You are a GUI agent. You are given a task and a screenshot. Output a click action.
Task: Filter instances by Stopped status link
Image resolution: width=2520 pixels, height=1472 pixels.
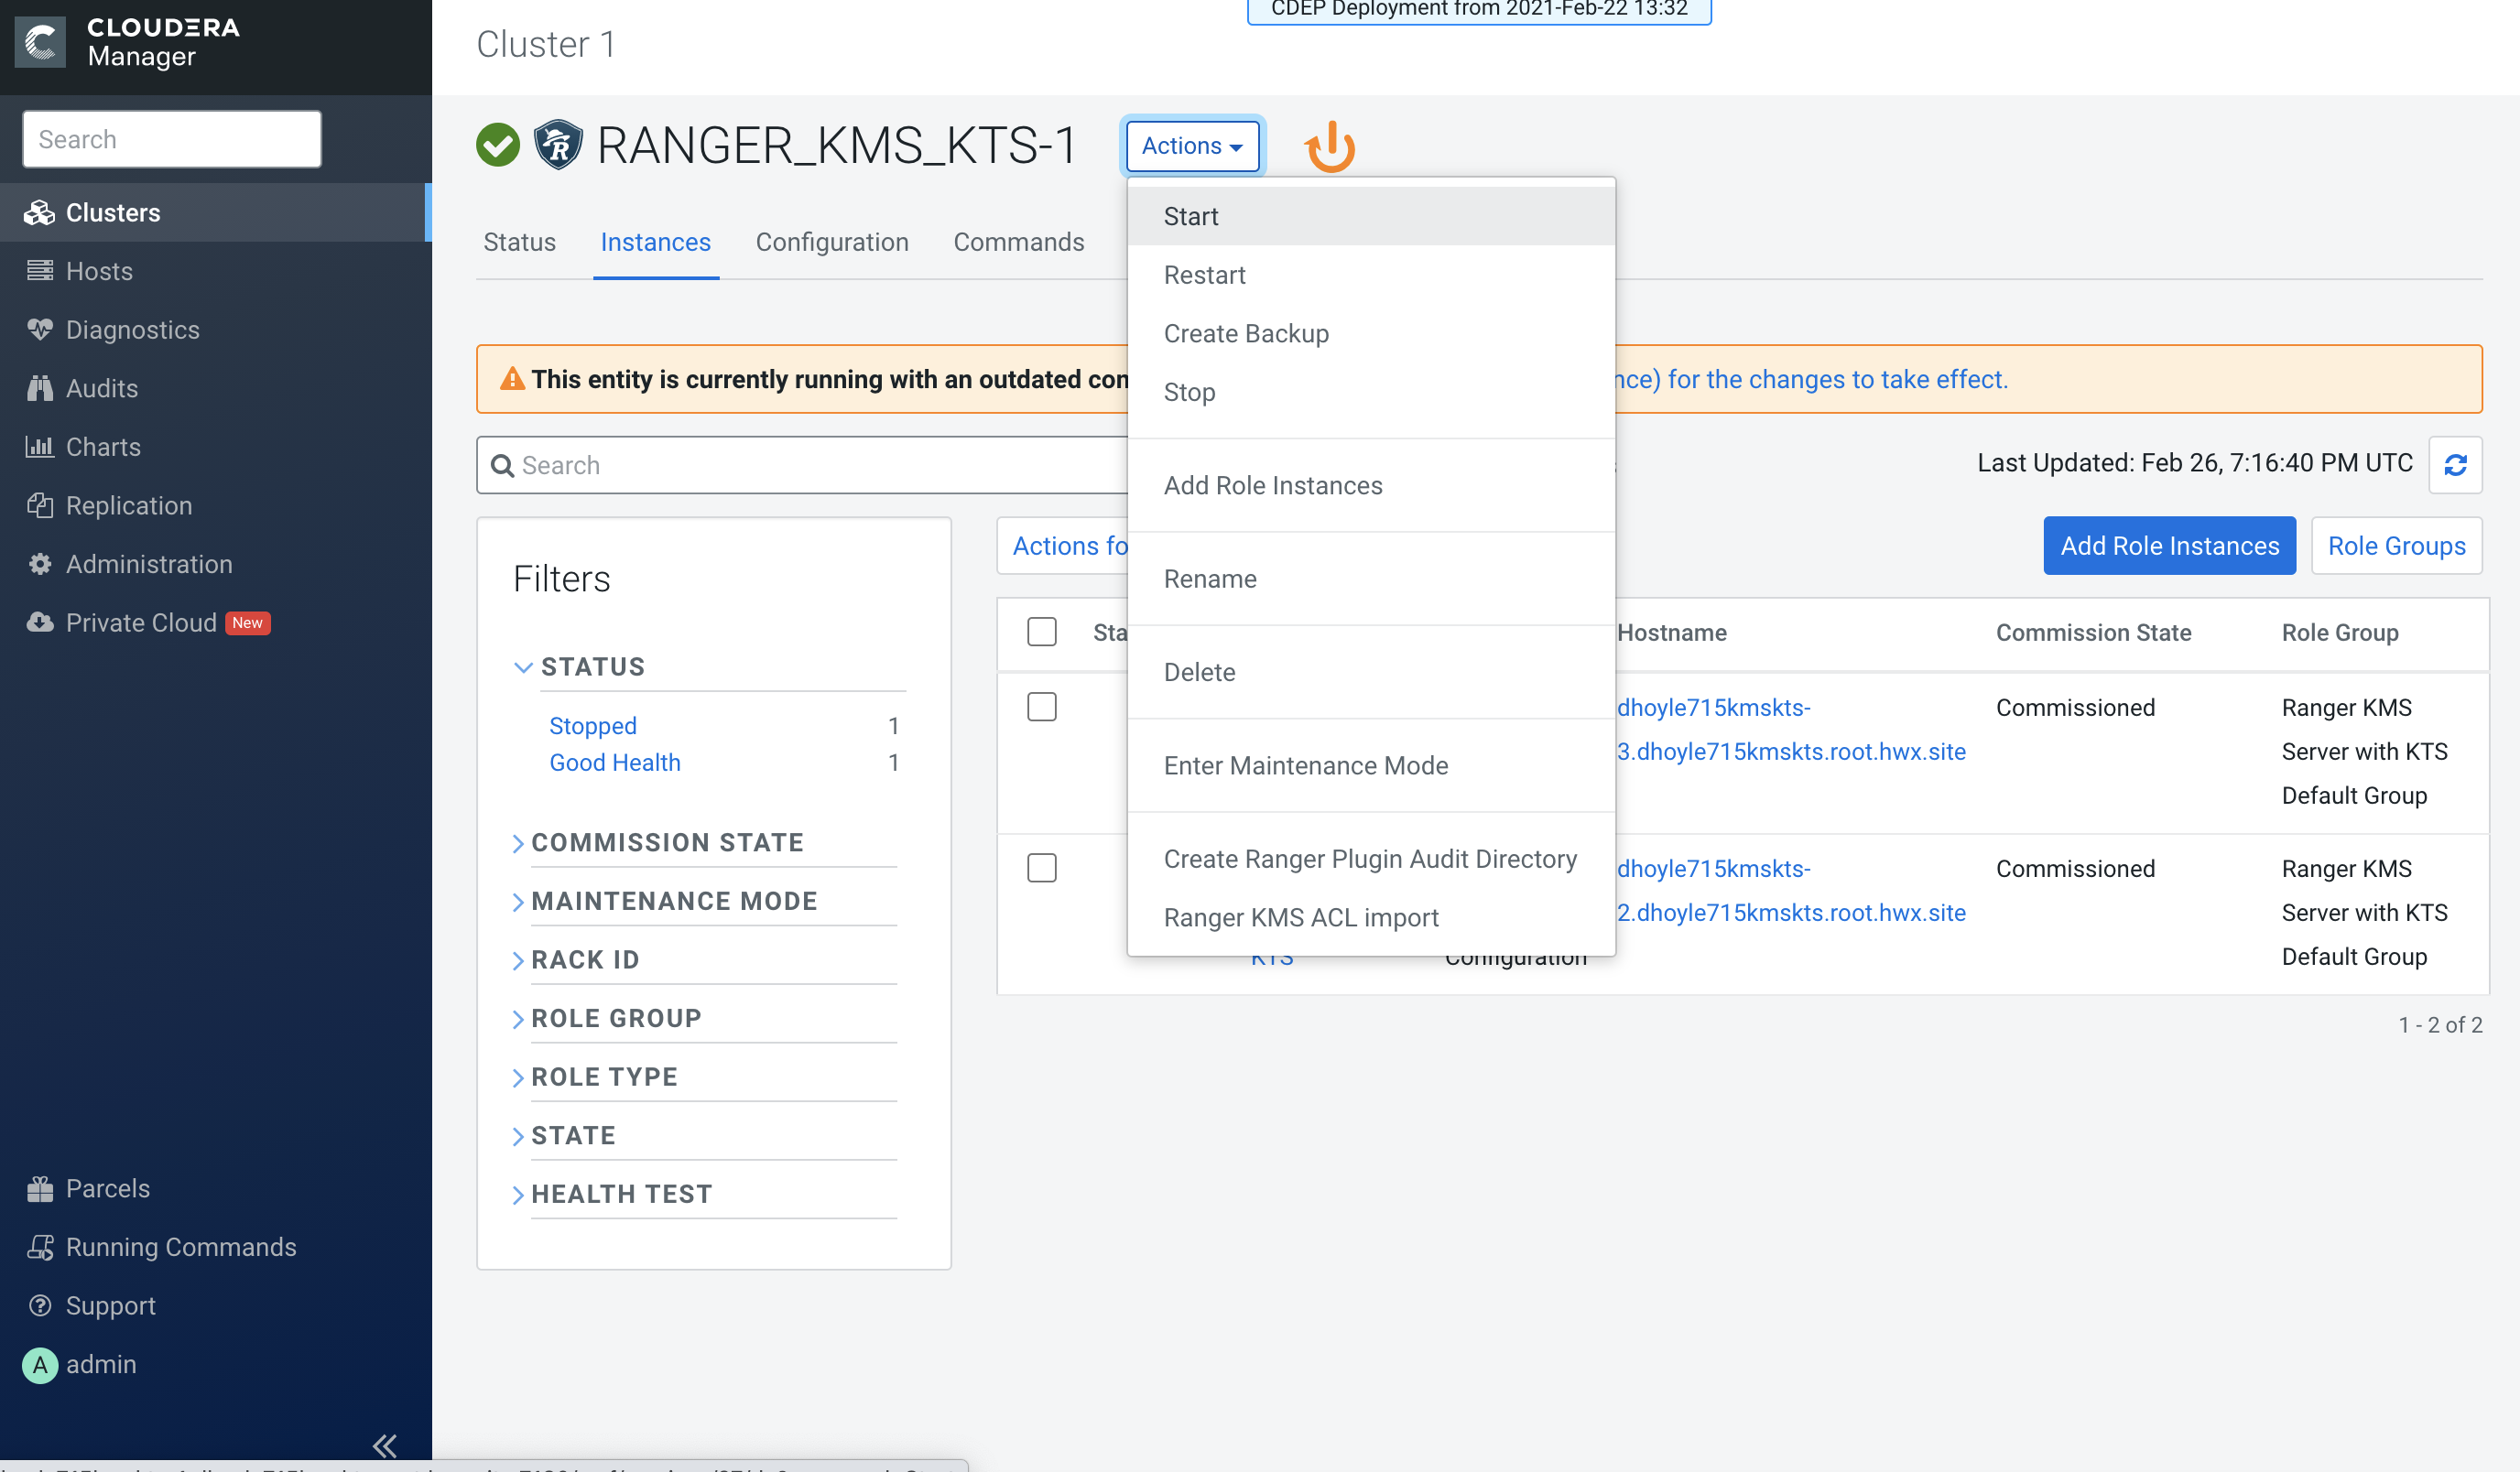click(x=592, y=726)
